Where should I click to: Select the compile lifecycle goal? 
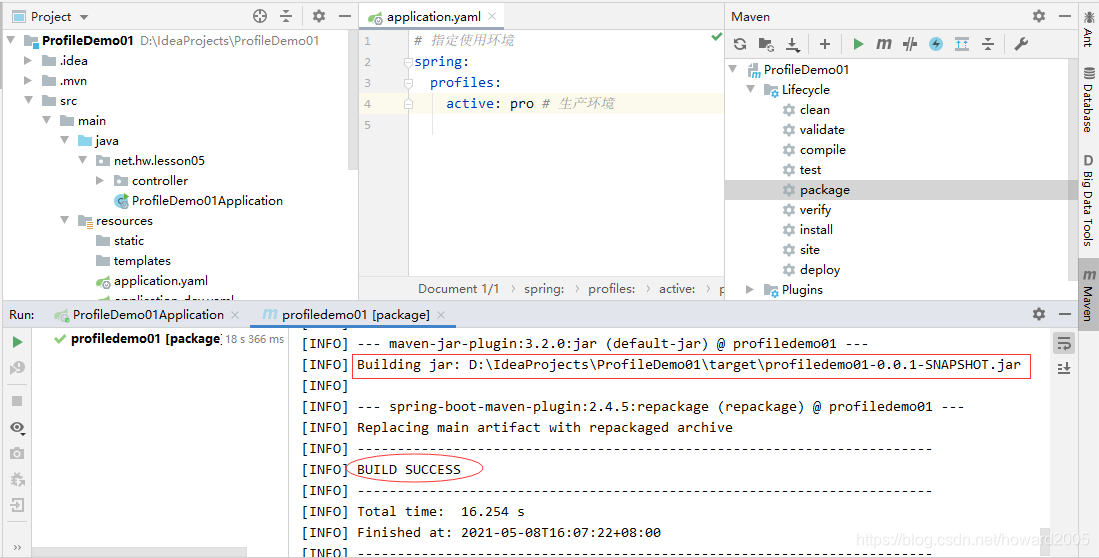(822, 149)
